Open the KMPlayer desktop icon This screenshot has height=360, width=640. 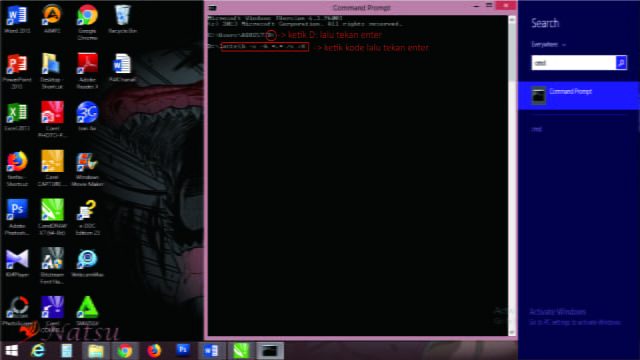(x=17, y=263)
